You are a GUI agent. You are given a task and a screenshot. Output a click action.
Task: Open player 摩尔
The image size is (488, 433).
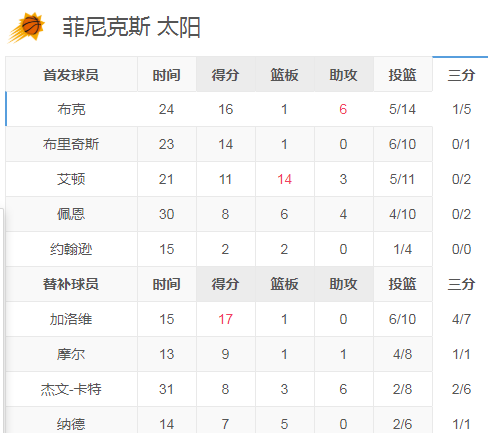[x=71, y=354]
